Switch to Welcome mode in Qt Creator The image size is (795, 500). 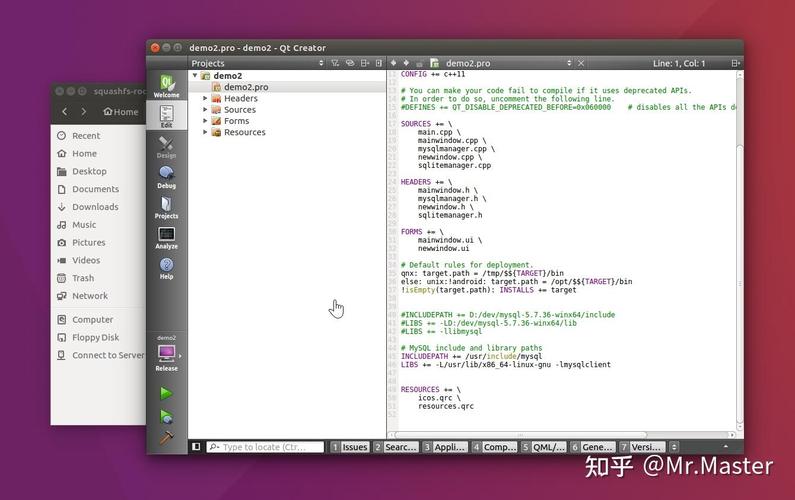166,86
